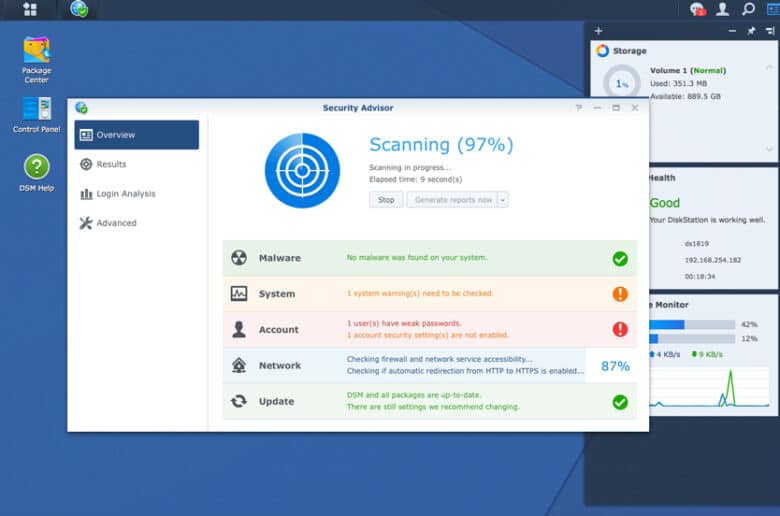Click the Storage widget ring icon
Image resolution: width=780 pixels, height=516 pixels.
tap(602, 51)
